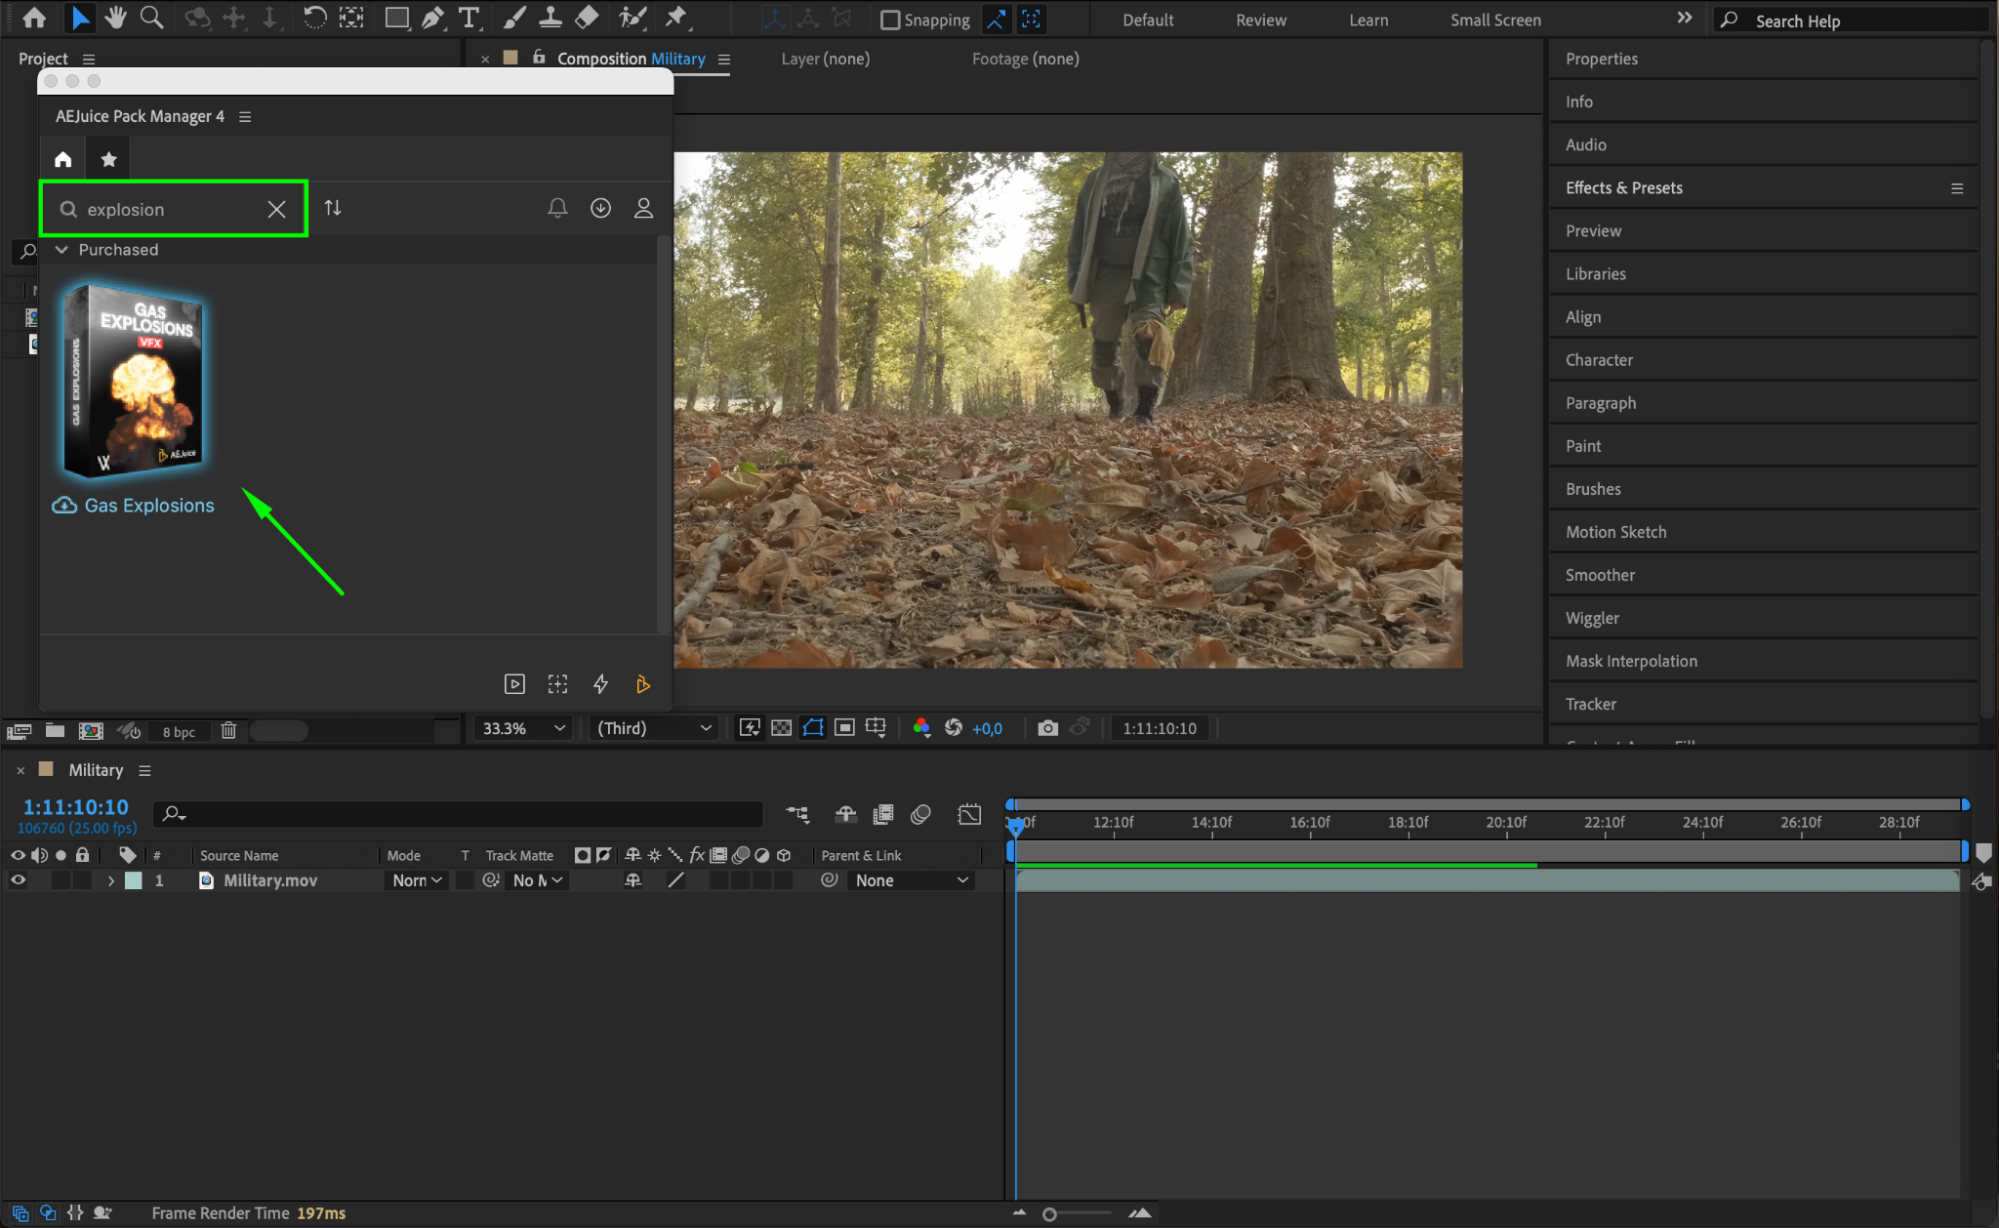Open the 33.3% magnification dropdown

pyautogui.click(x=523, y=728)
